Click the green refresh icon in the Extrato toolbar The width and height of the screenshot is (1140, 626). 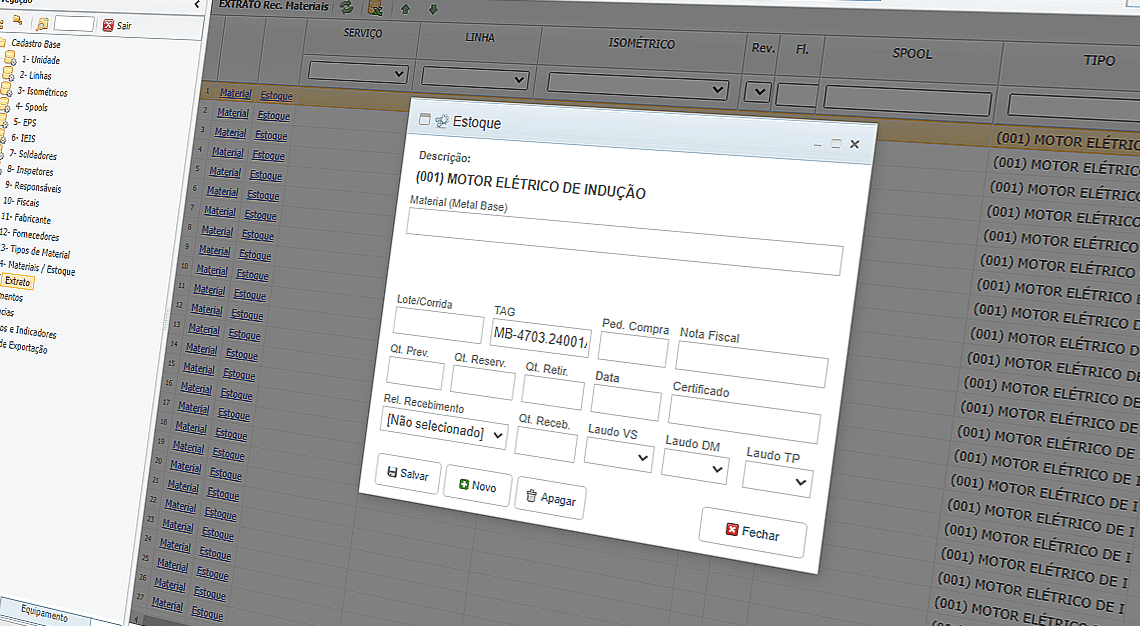(x=346, y=8)
